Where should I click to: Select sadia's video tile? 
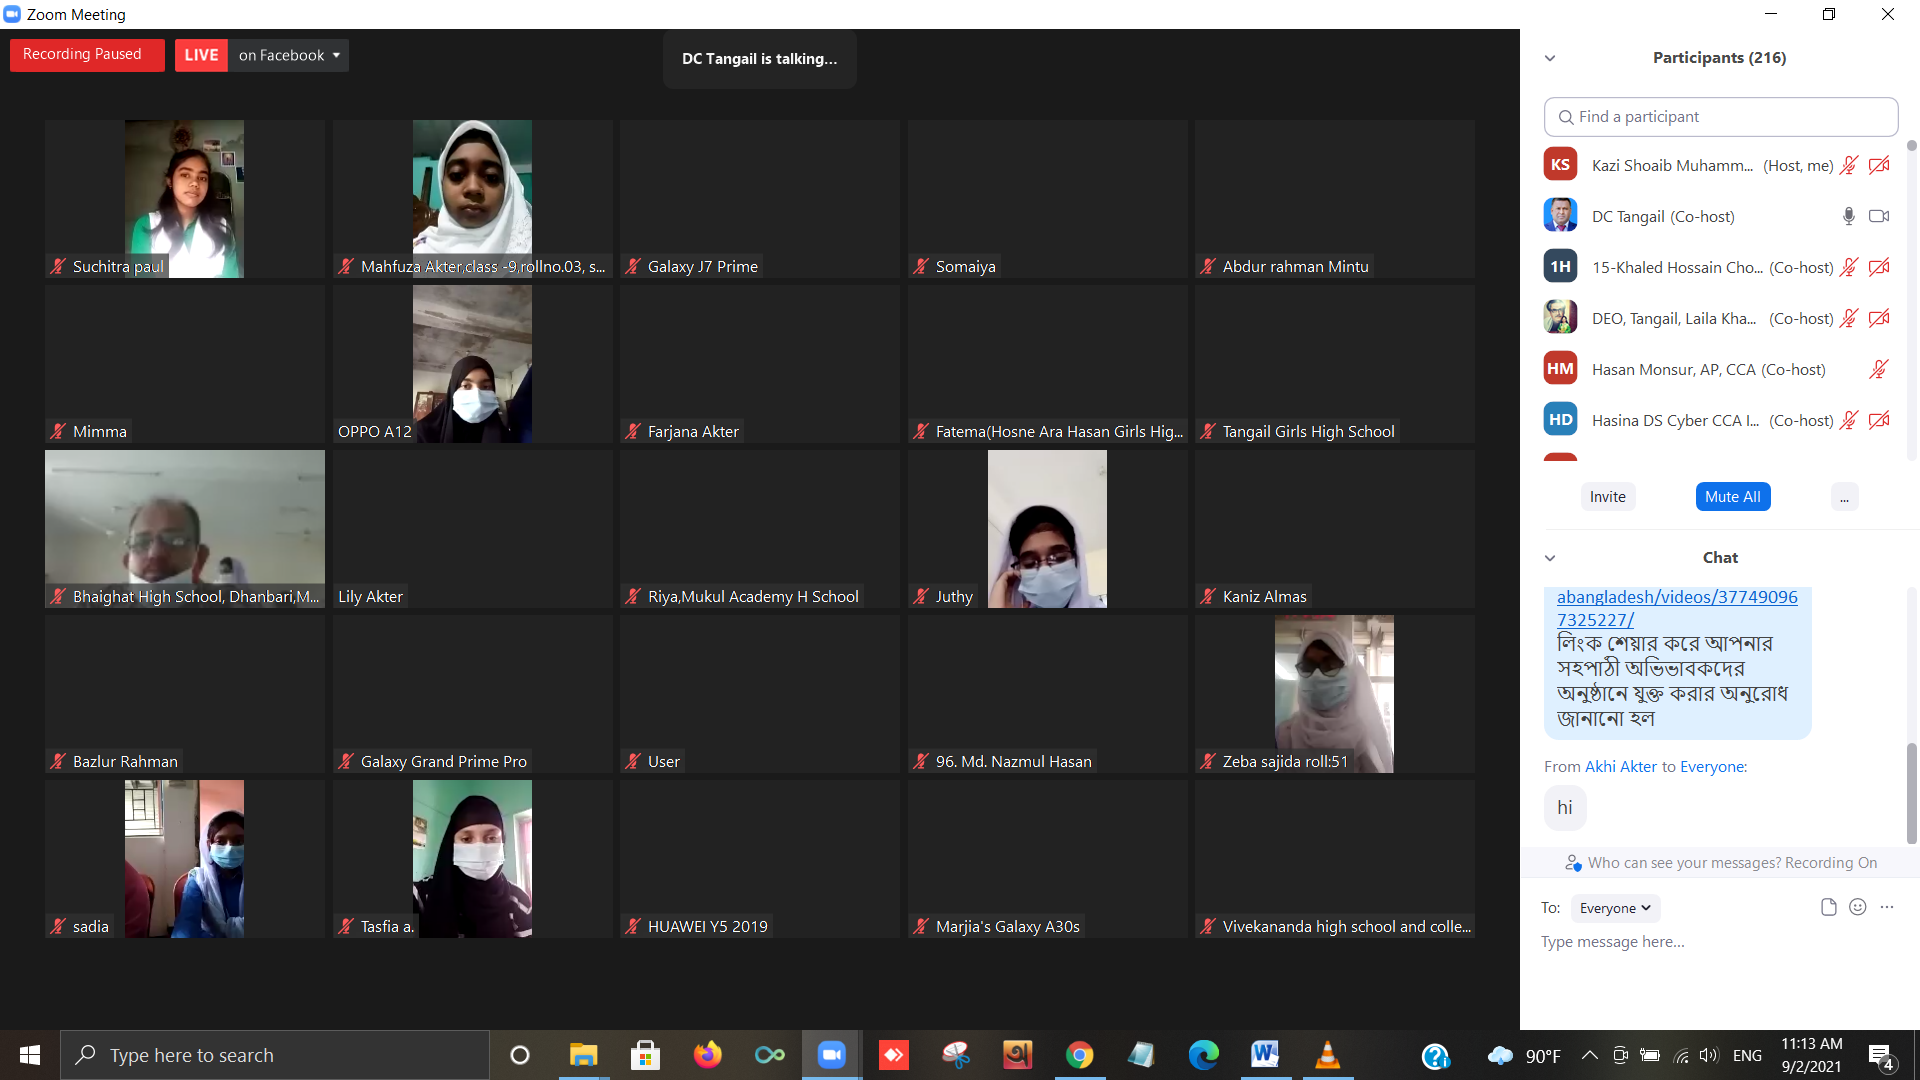point(185,859)
